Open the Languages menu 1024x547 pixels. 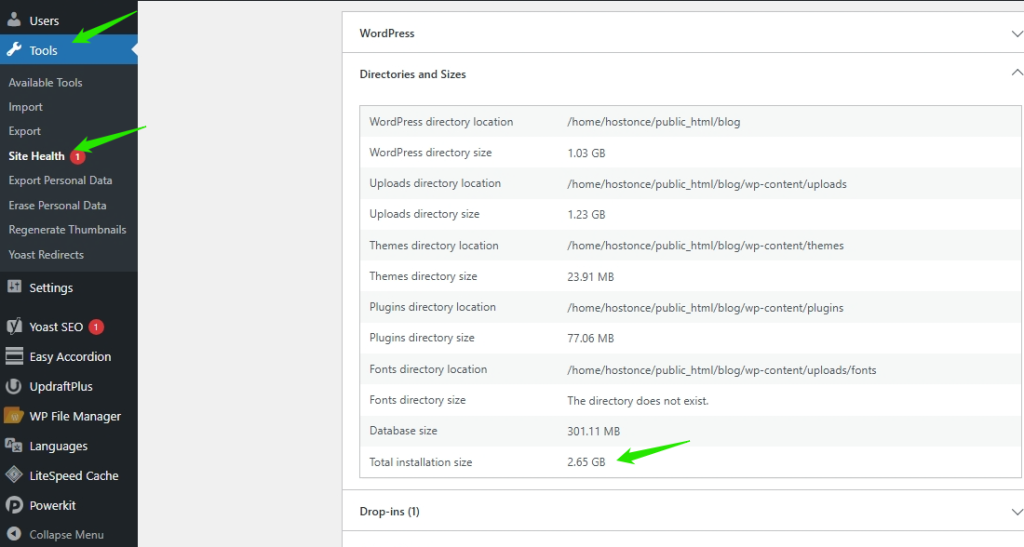coord(69,446)
